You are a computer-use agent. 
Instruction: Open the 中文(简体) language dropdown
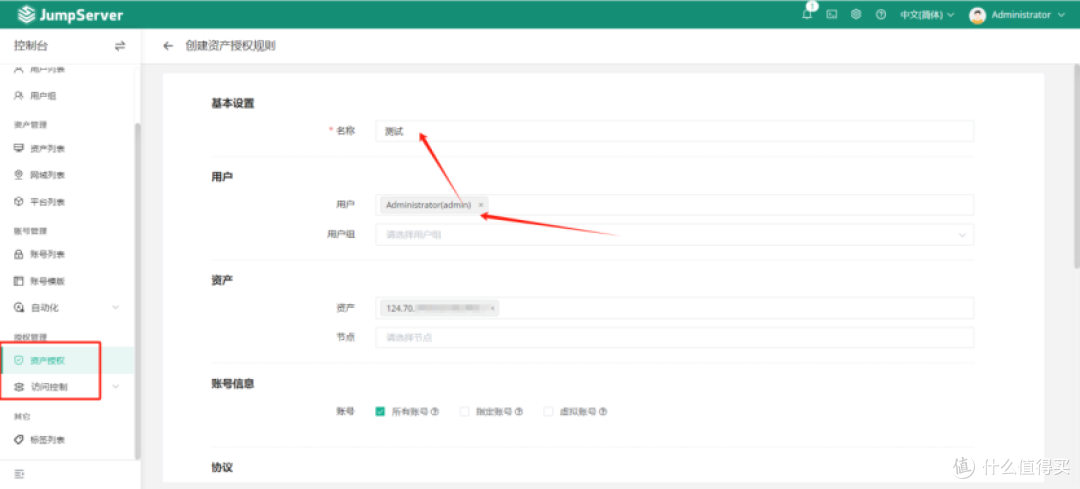click(927, 14)
